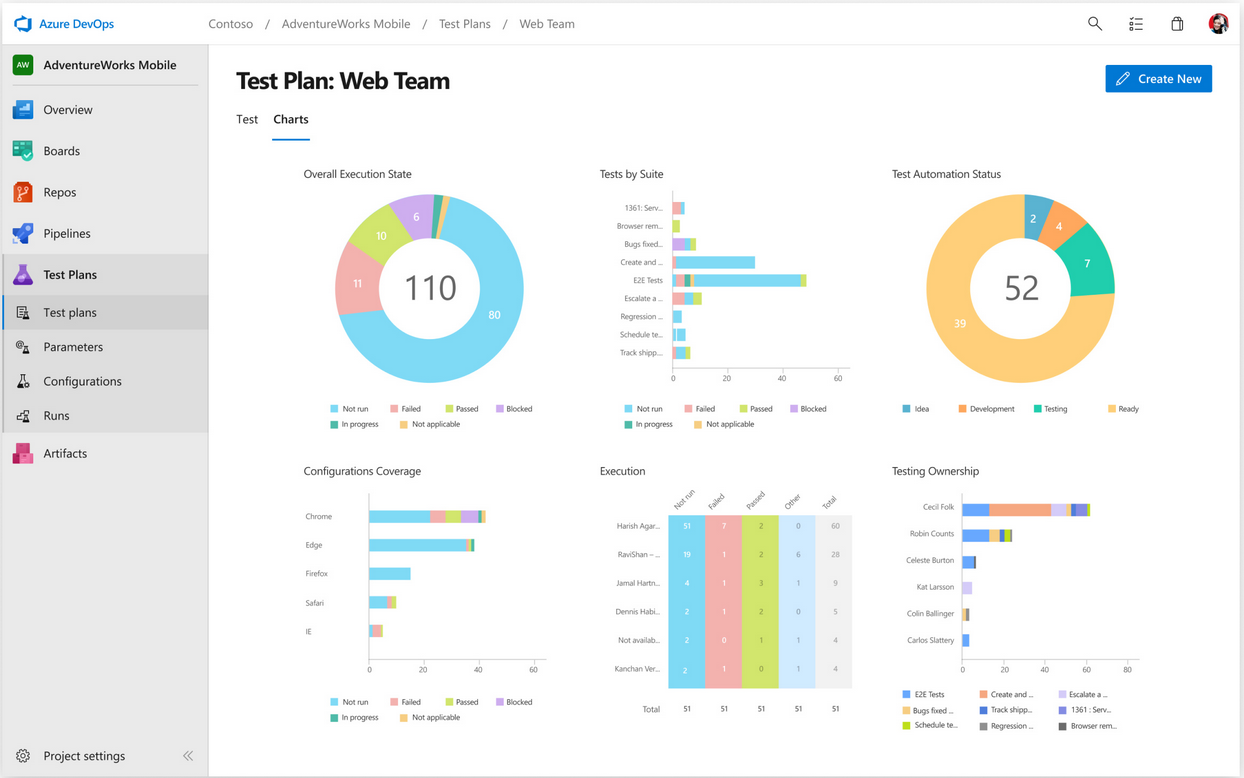The width and height of the screenshot is (1244, 778).
Task: Click the Azure DevOps logo icon
Action: [22, 24]
